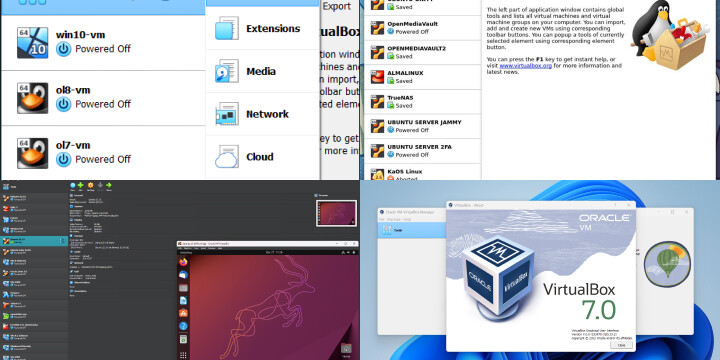Click the New button in dark toolbar
This screenshot has width=720, height=360.
(x=73, y=186)
